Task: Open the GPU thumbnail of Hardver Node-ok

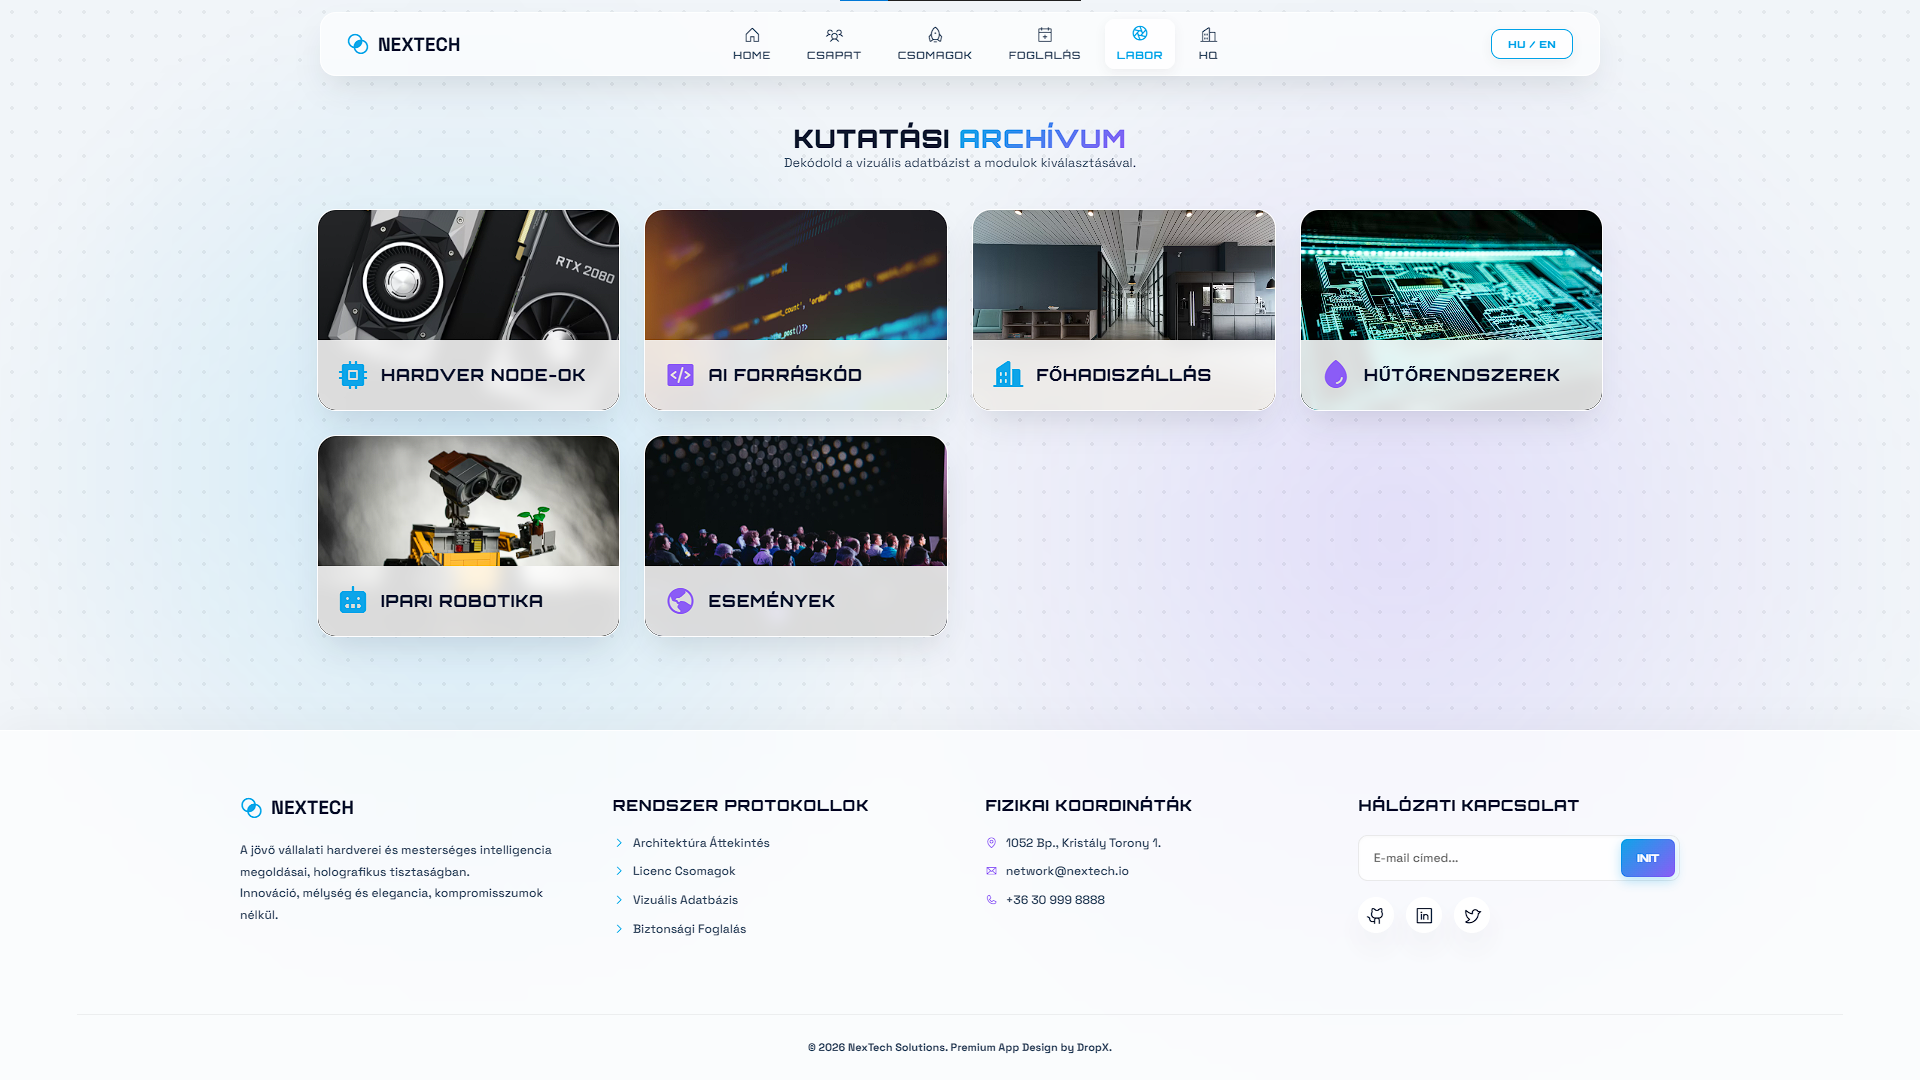Action: pyautogui.click(x=468, y=275)
